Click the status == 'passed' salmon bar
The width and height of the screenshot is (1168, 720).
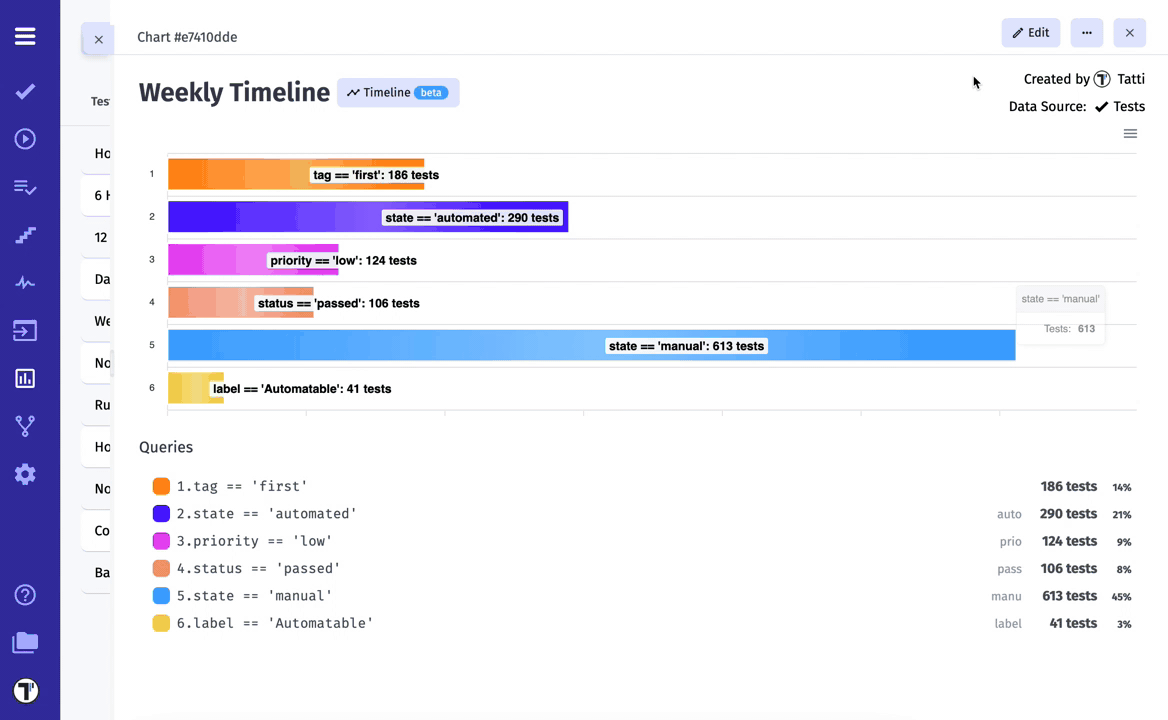point(241,302)
